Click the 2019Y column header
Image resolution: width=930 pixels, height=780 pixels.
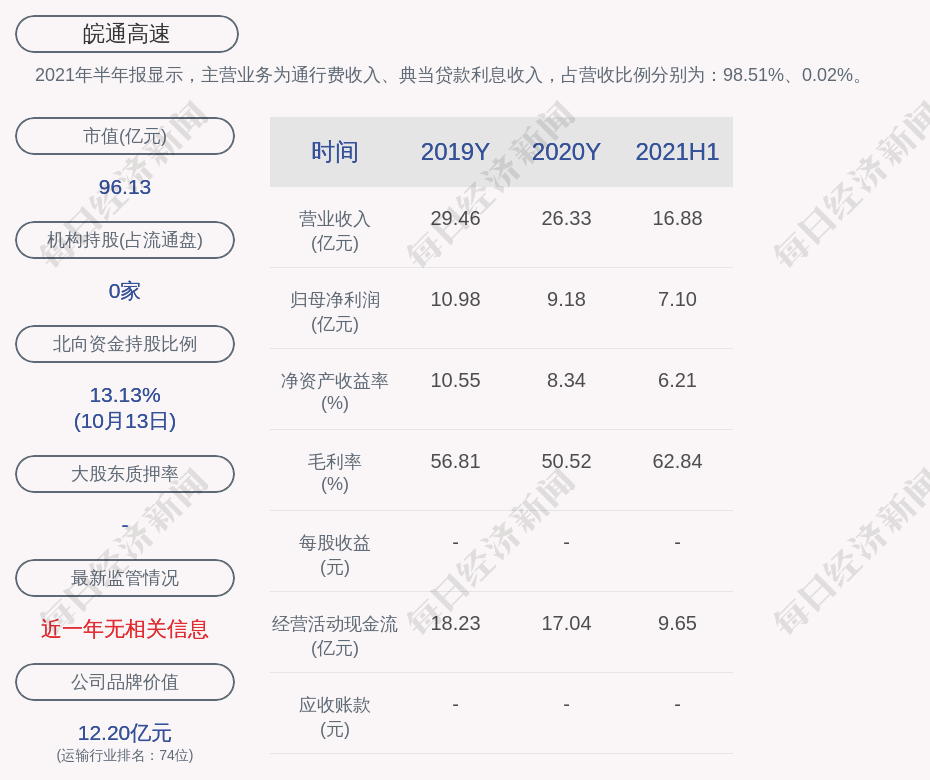(x=455, y=152)
